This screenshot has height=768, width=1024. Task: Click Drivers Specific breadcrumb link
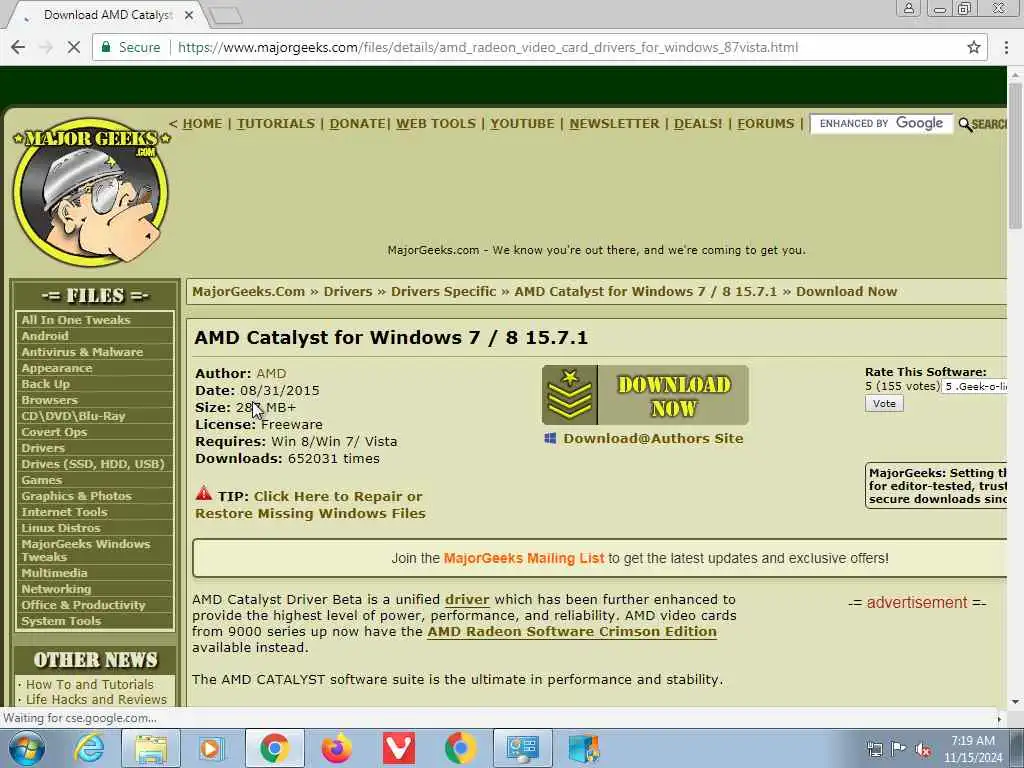click(443, 291)
